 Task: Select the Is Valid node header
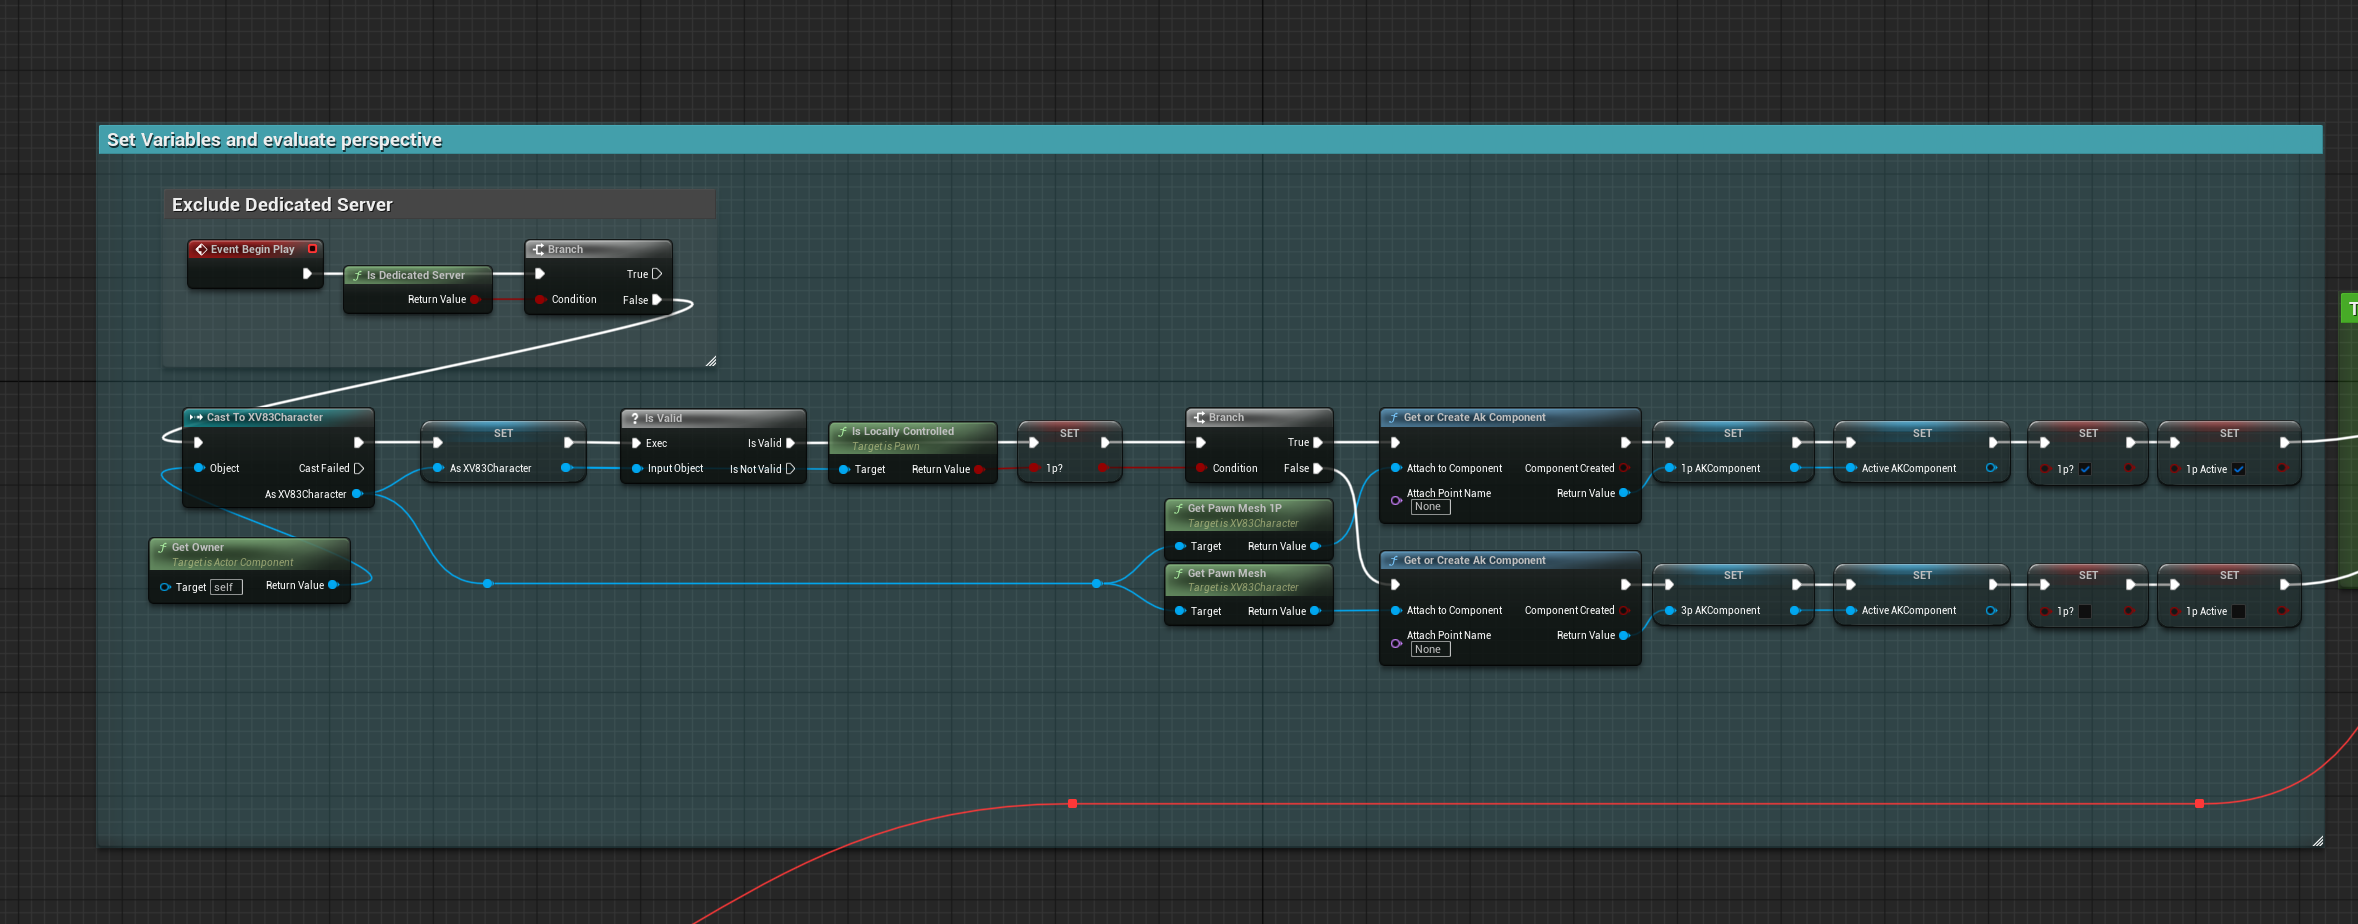click(713, 418)
